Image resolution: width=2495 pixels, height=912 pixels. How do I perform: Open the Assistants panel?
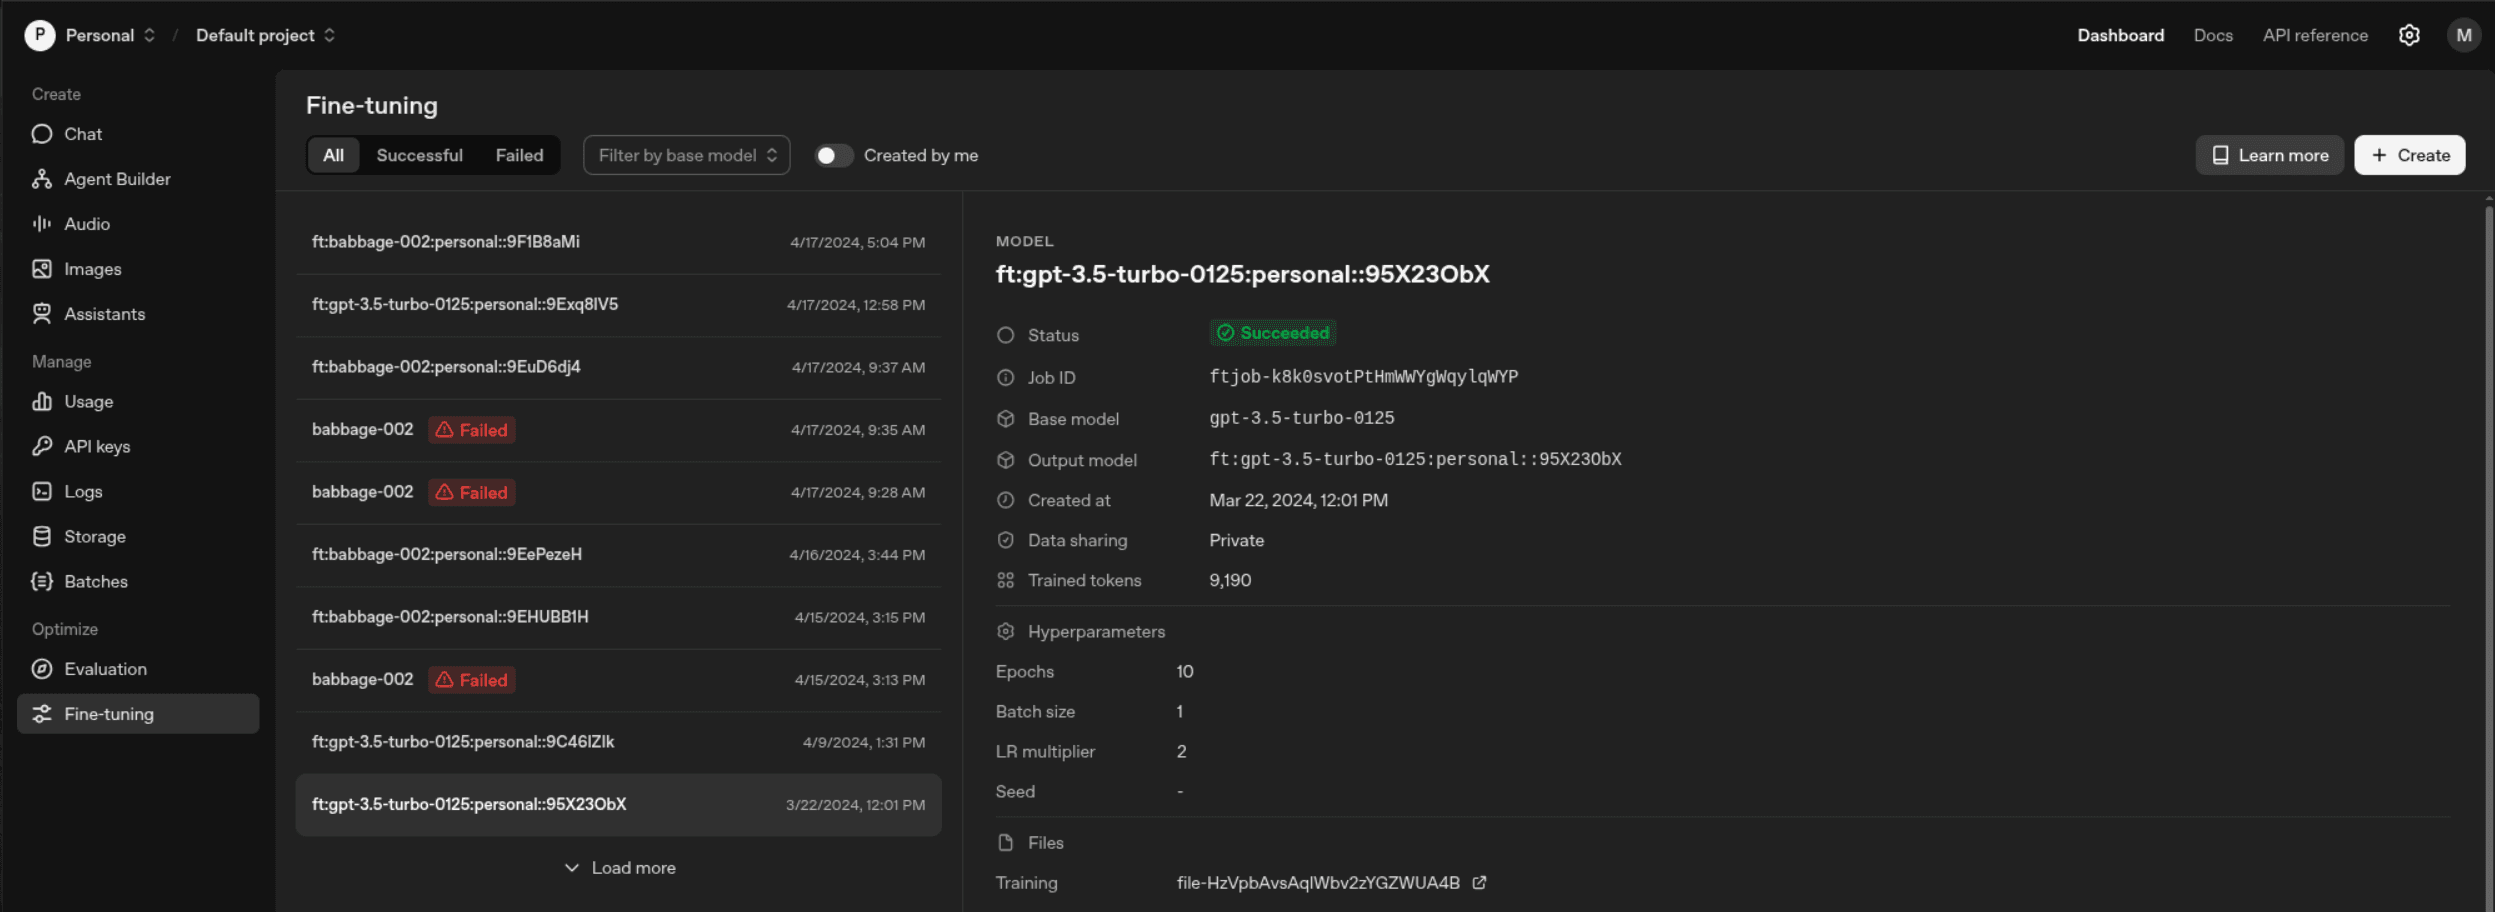(103, 313)
